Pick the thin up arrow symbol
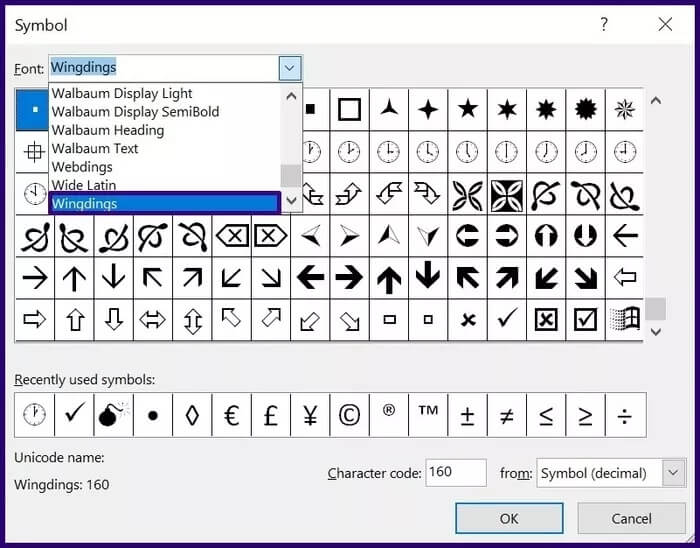 coord(74,278)
